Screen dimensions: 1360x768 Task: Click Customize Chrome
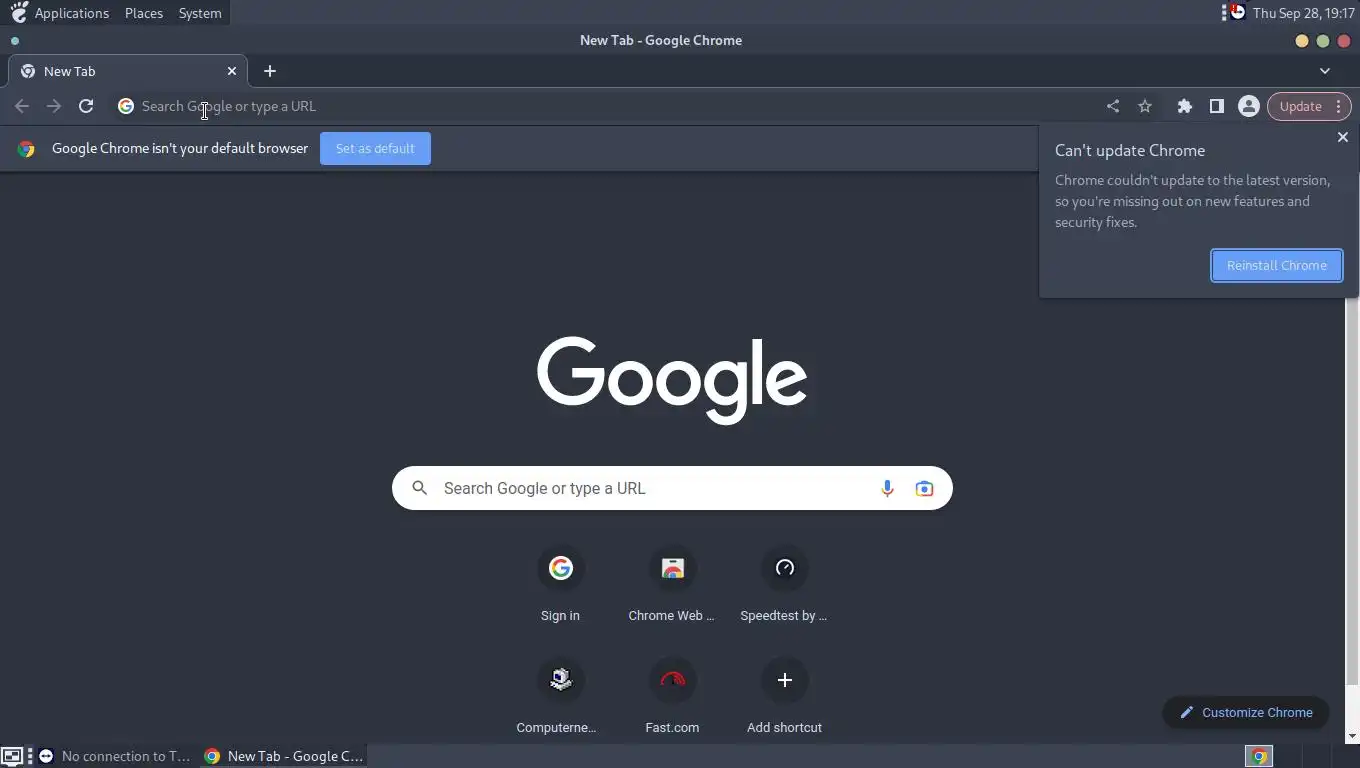(1246, 712)
